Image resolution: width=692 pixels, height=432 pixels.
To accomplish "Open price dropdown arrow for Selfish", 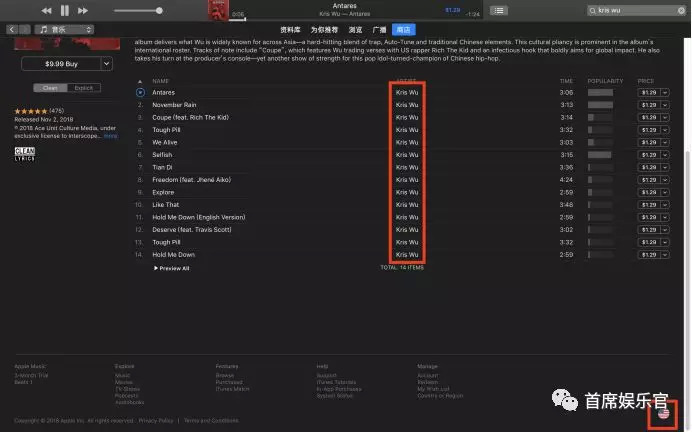I will coord(665,155).
